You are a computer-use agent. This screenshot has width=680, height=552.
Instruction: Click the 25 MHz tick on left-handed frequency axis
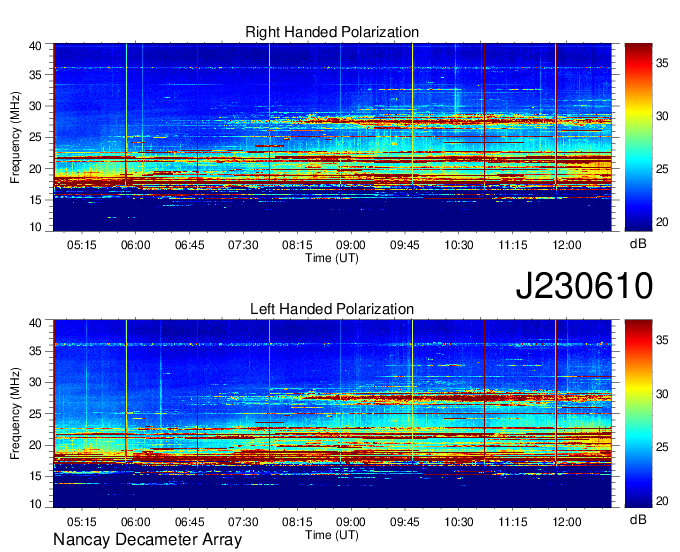click(36, 414)
